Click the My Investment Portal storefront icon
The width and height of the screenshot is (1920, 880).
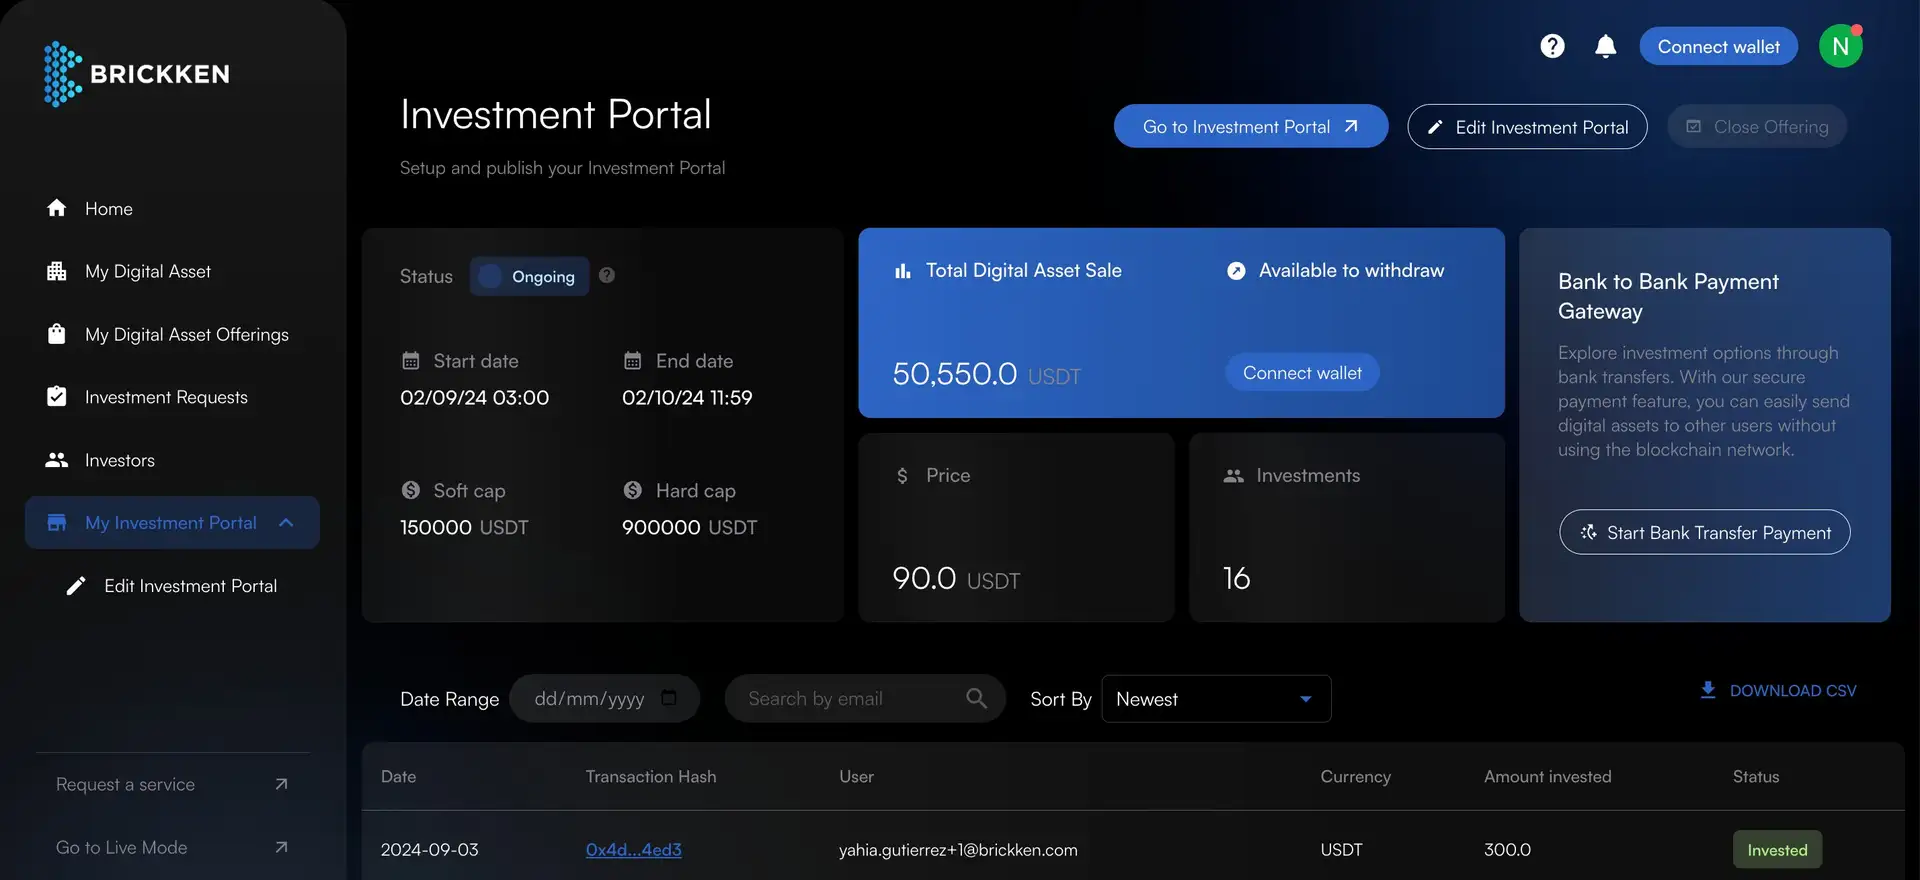point(57,522)
